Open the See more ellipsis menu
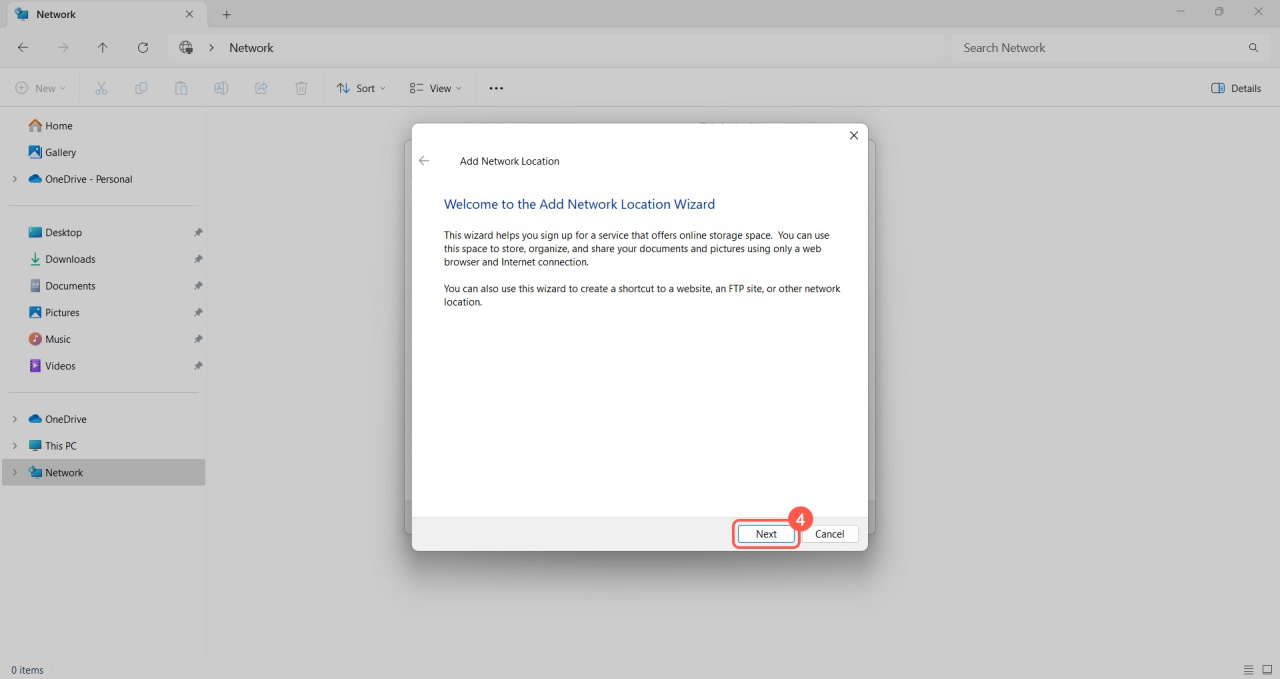Screen dimensions: 1280x679 tap(496, 88)
